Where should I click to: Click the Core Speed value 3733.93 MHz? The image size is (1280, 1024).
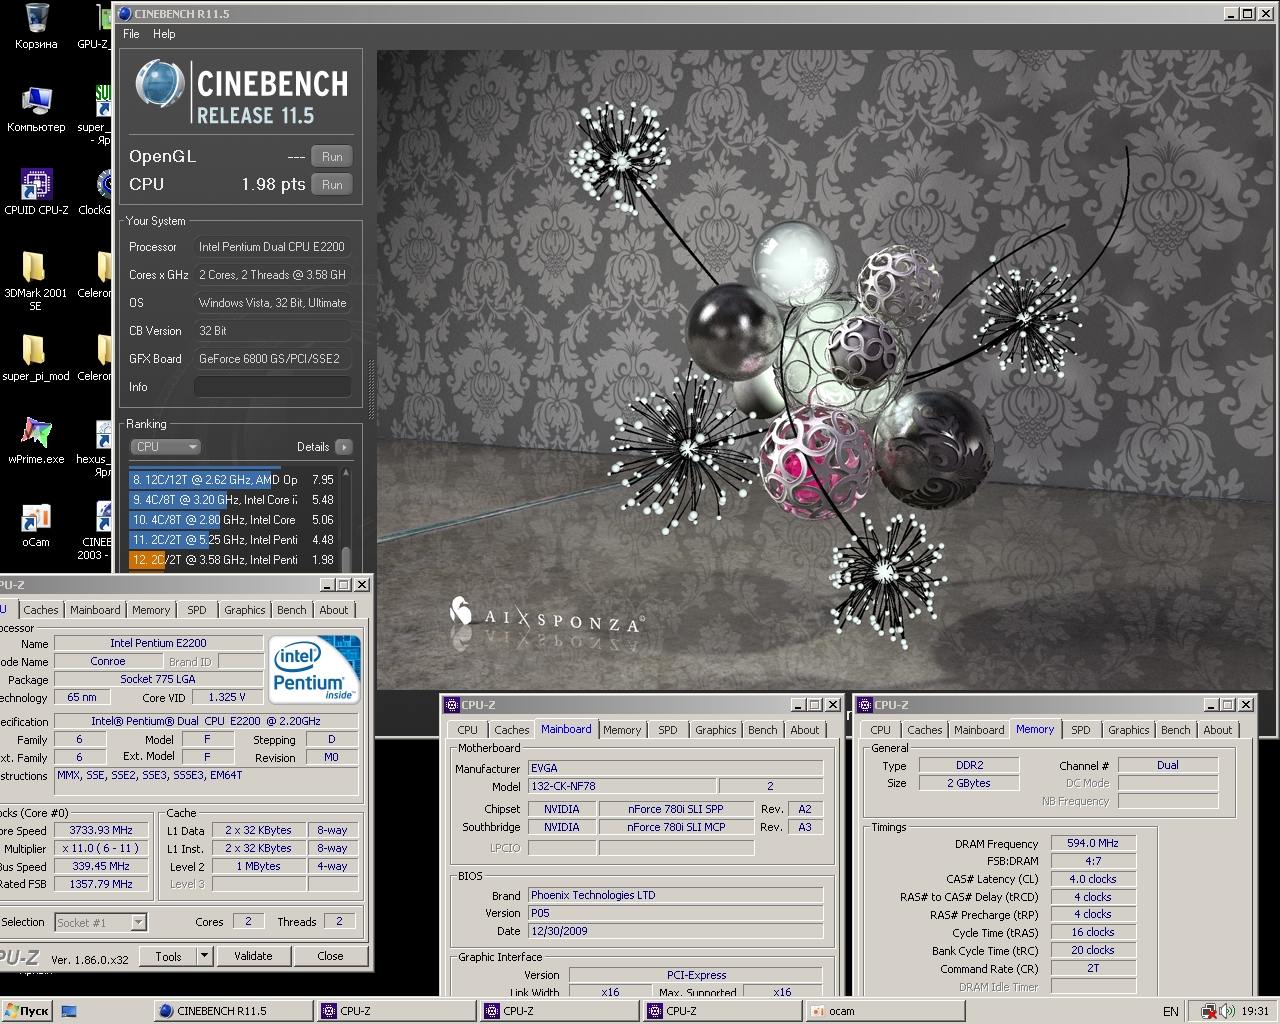(101, 830)
